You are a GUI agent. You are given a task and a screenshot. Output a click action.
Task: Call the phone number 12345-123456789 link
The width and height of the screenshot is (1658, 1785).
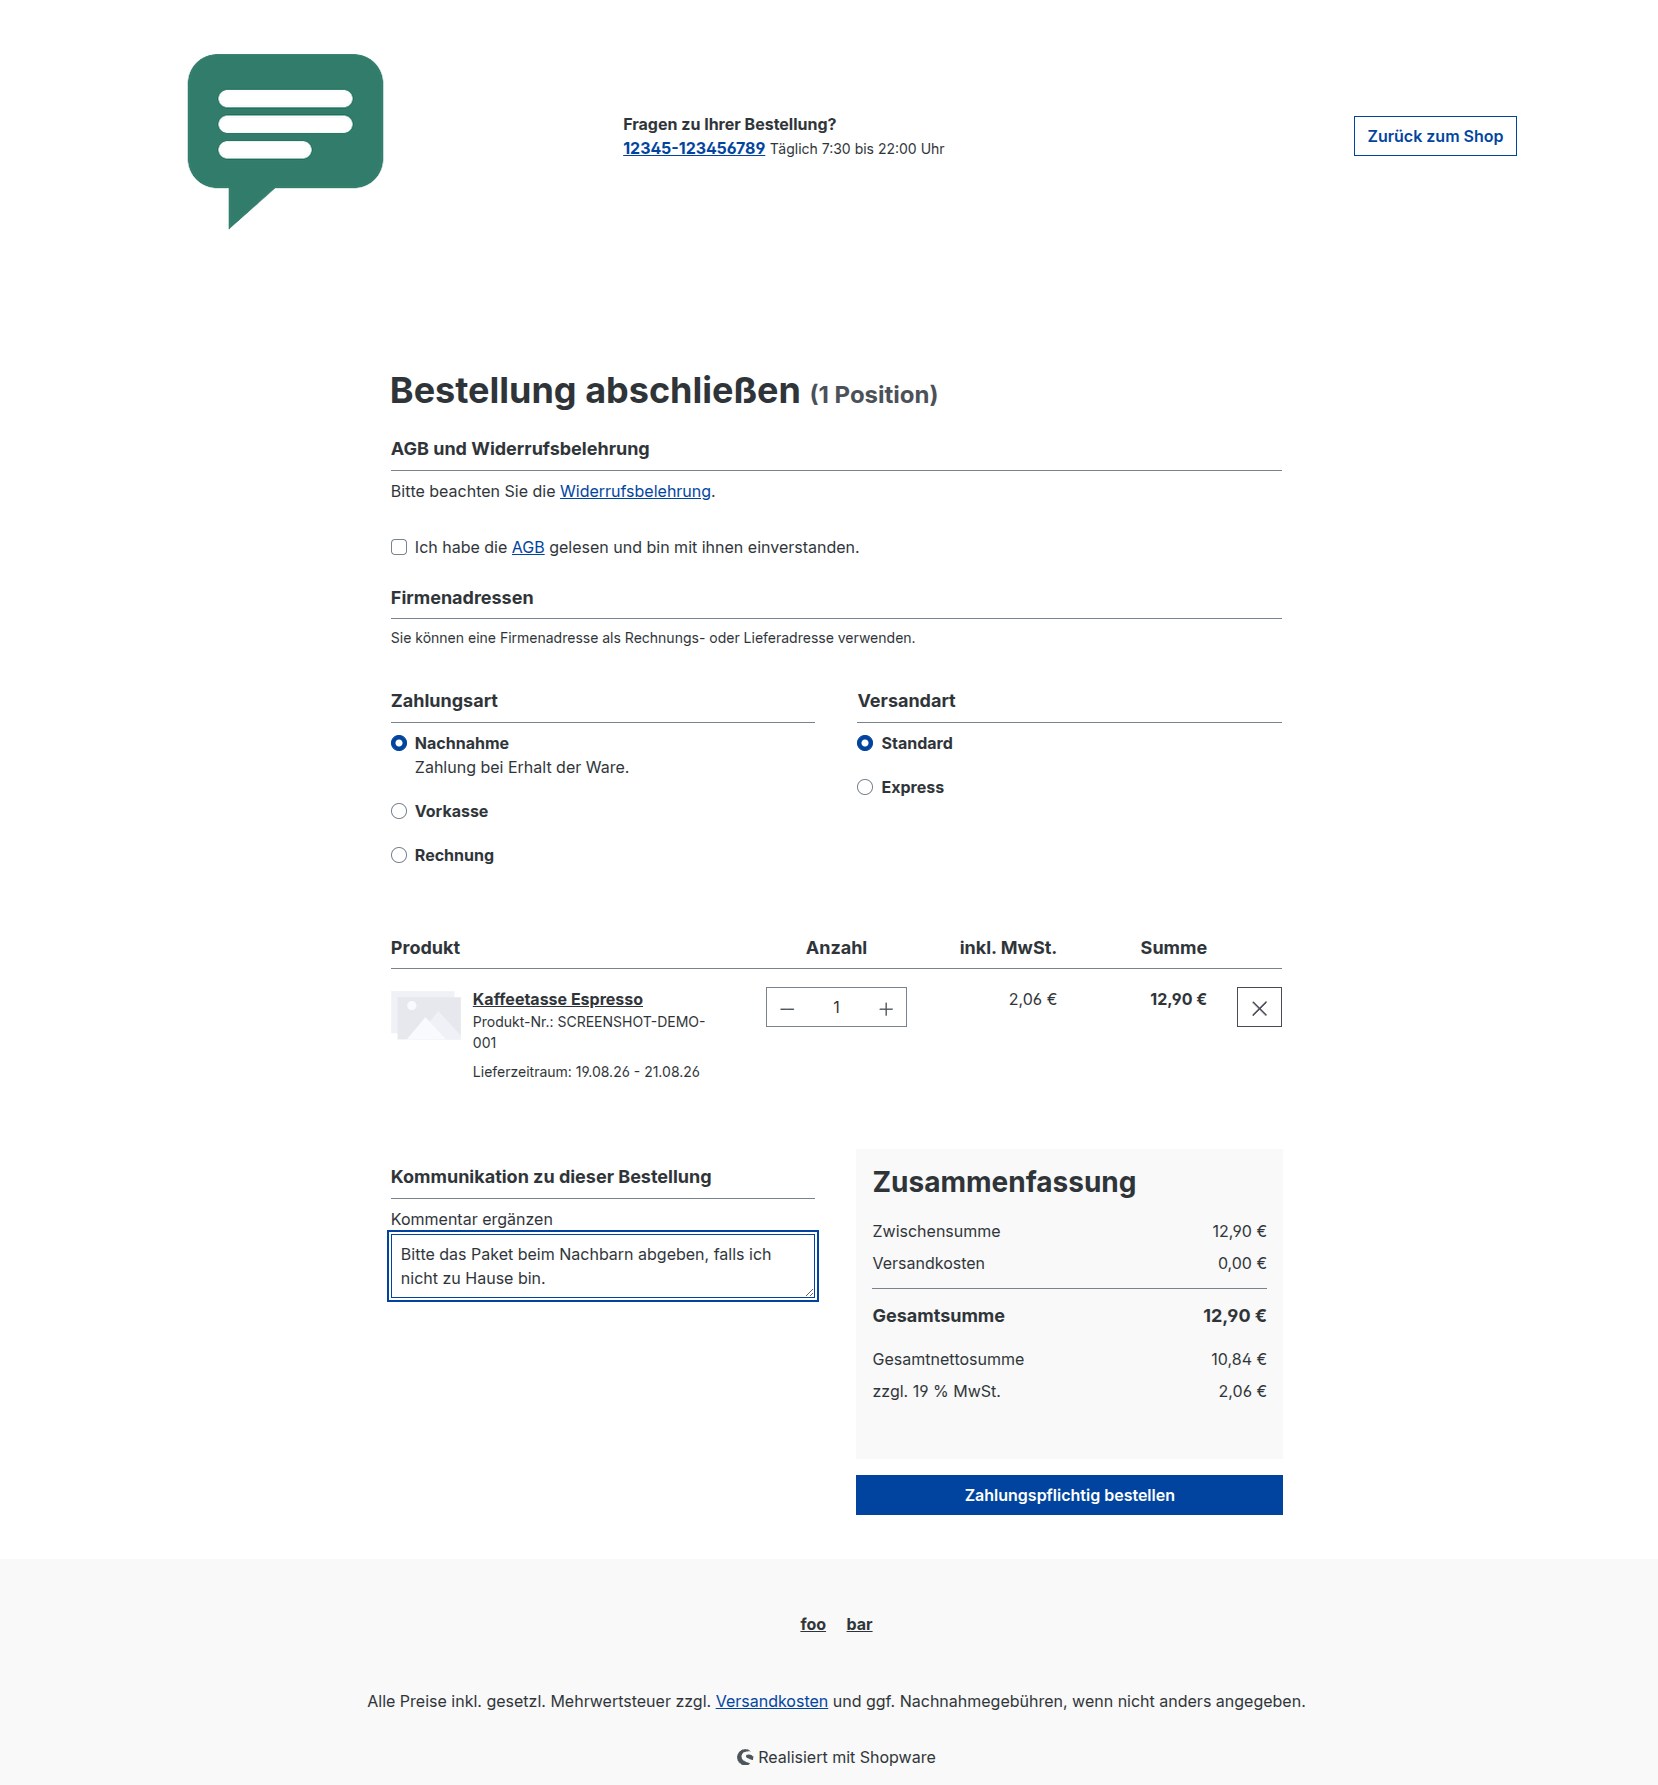click(x=694, y=148)
